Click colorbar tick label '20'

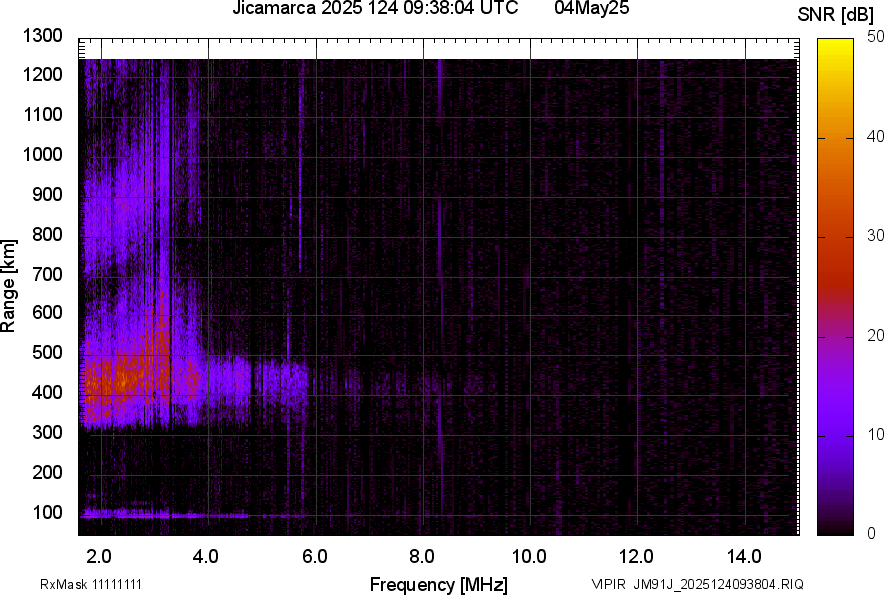(x=875, y=336)
